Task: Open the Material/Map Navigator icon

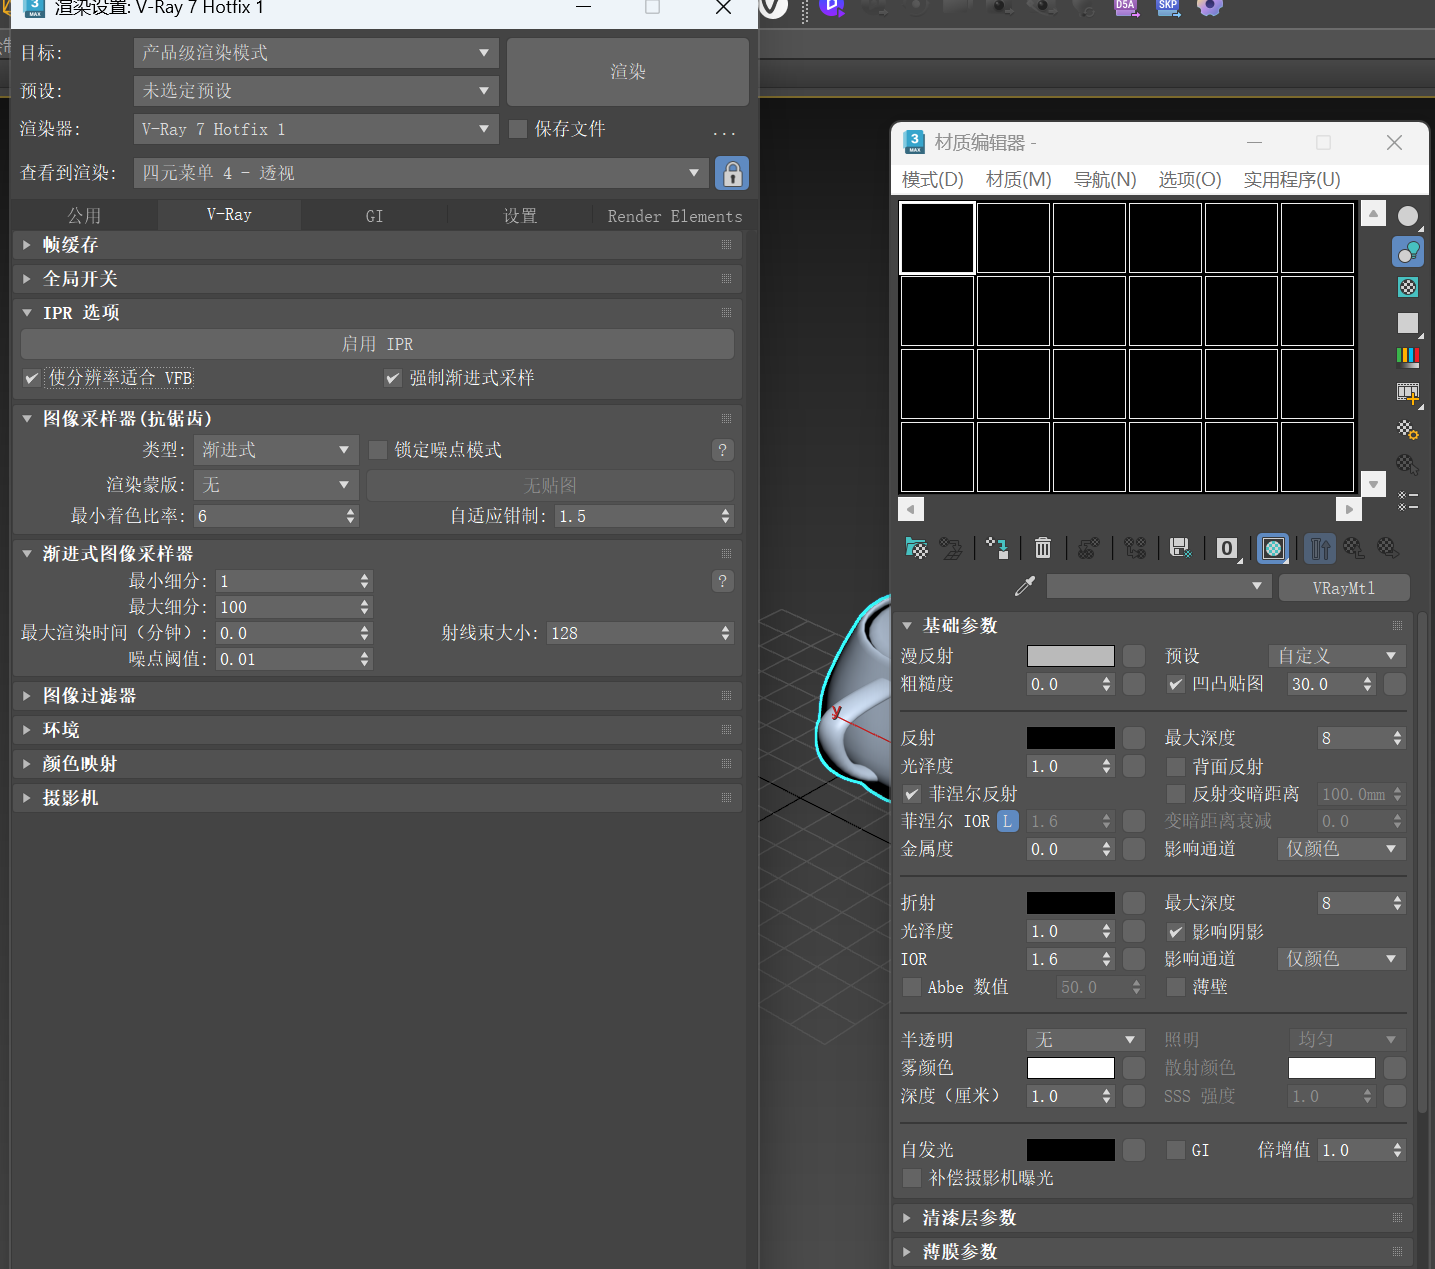Action: (x=1408, y=500)
